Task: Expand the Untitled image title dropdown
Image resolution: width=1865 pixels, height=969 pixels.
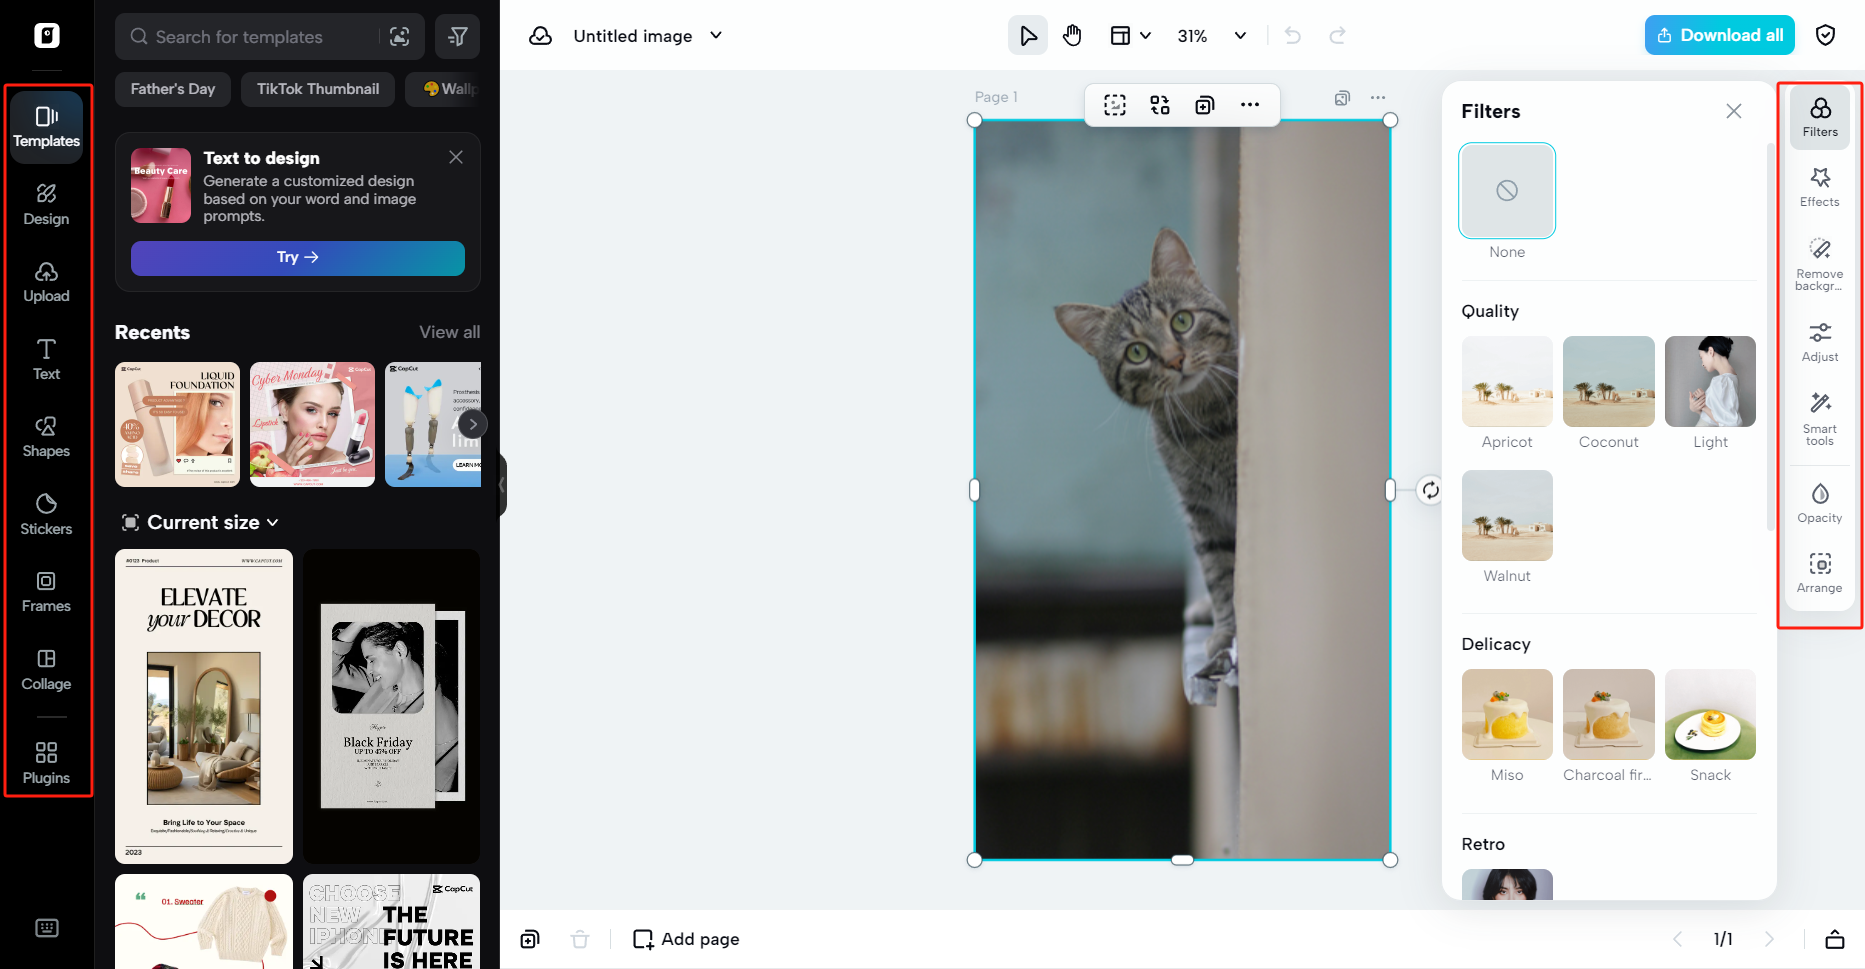Action: (x=715, y=35)
